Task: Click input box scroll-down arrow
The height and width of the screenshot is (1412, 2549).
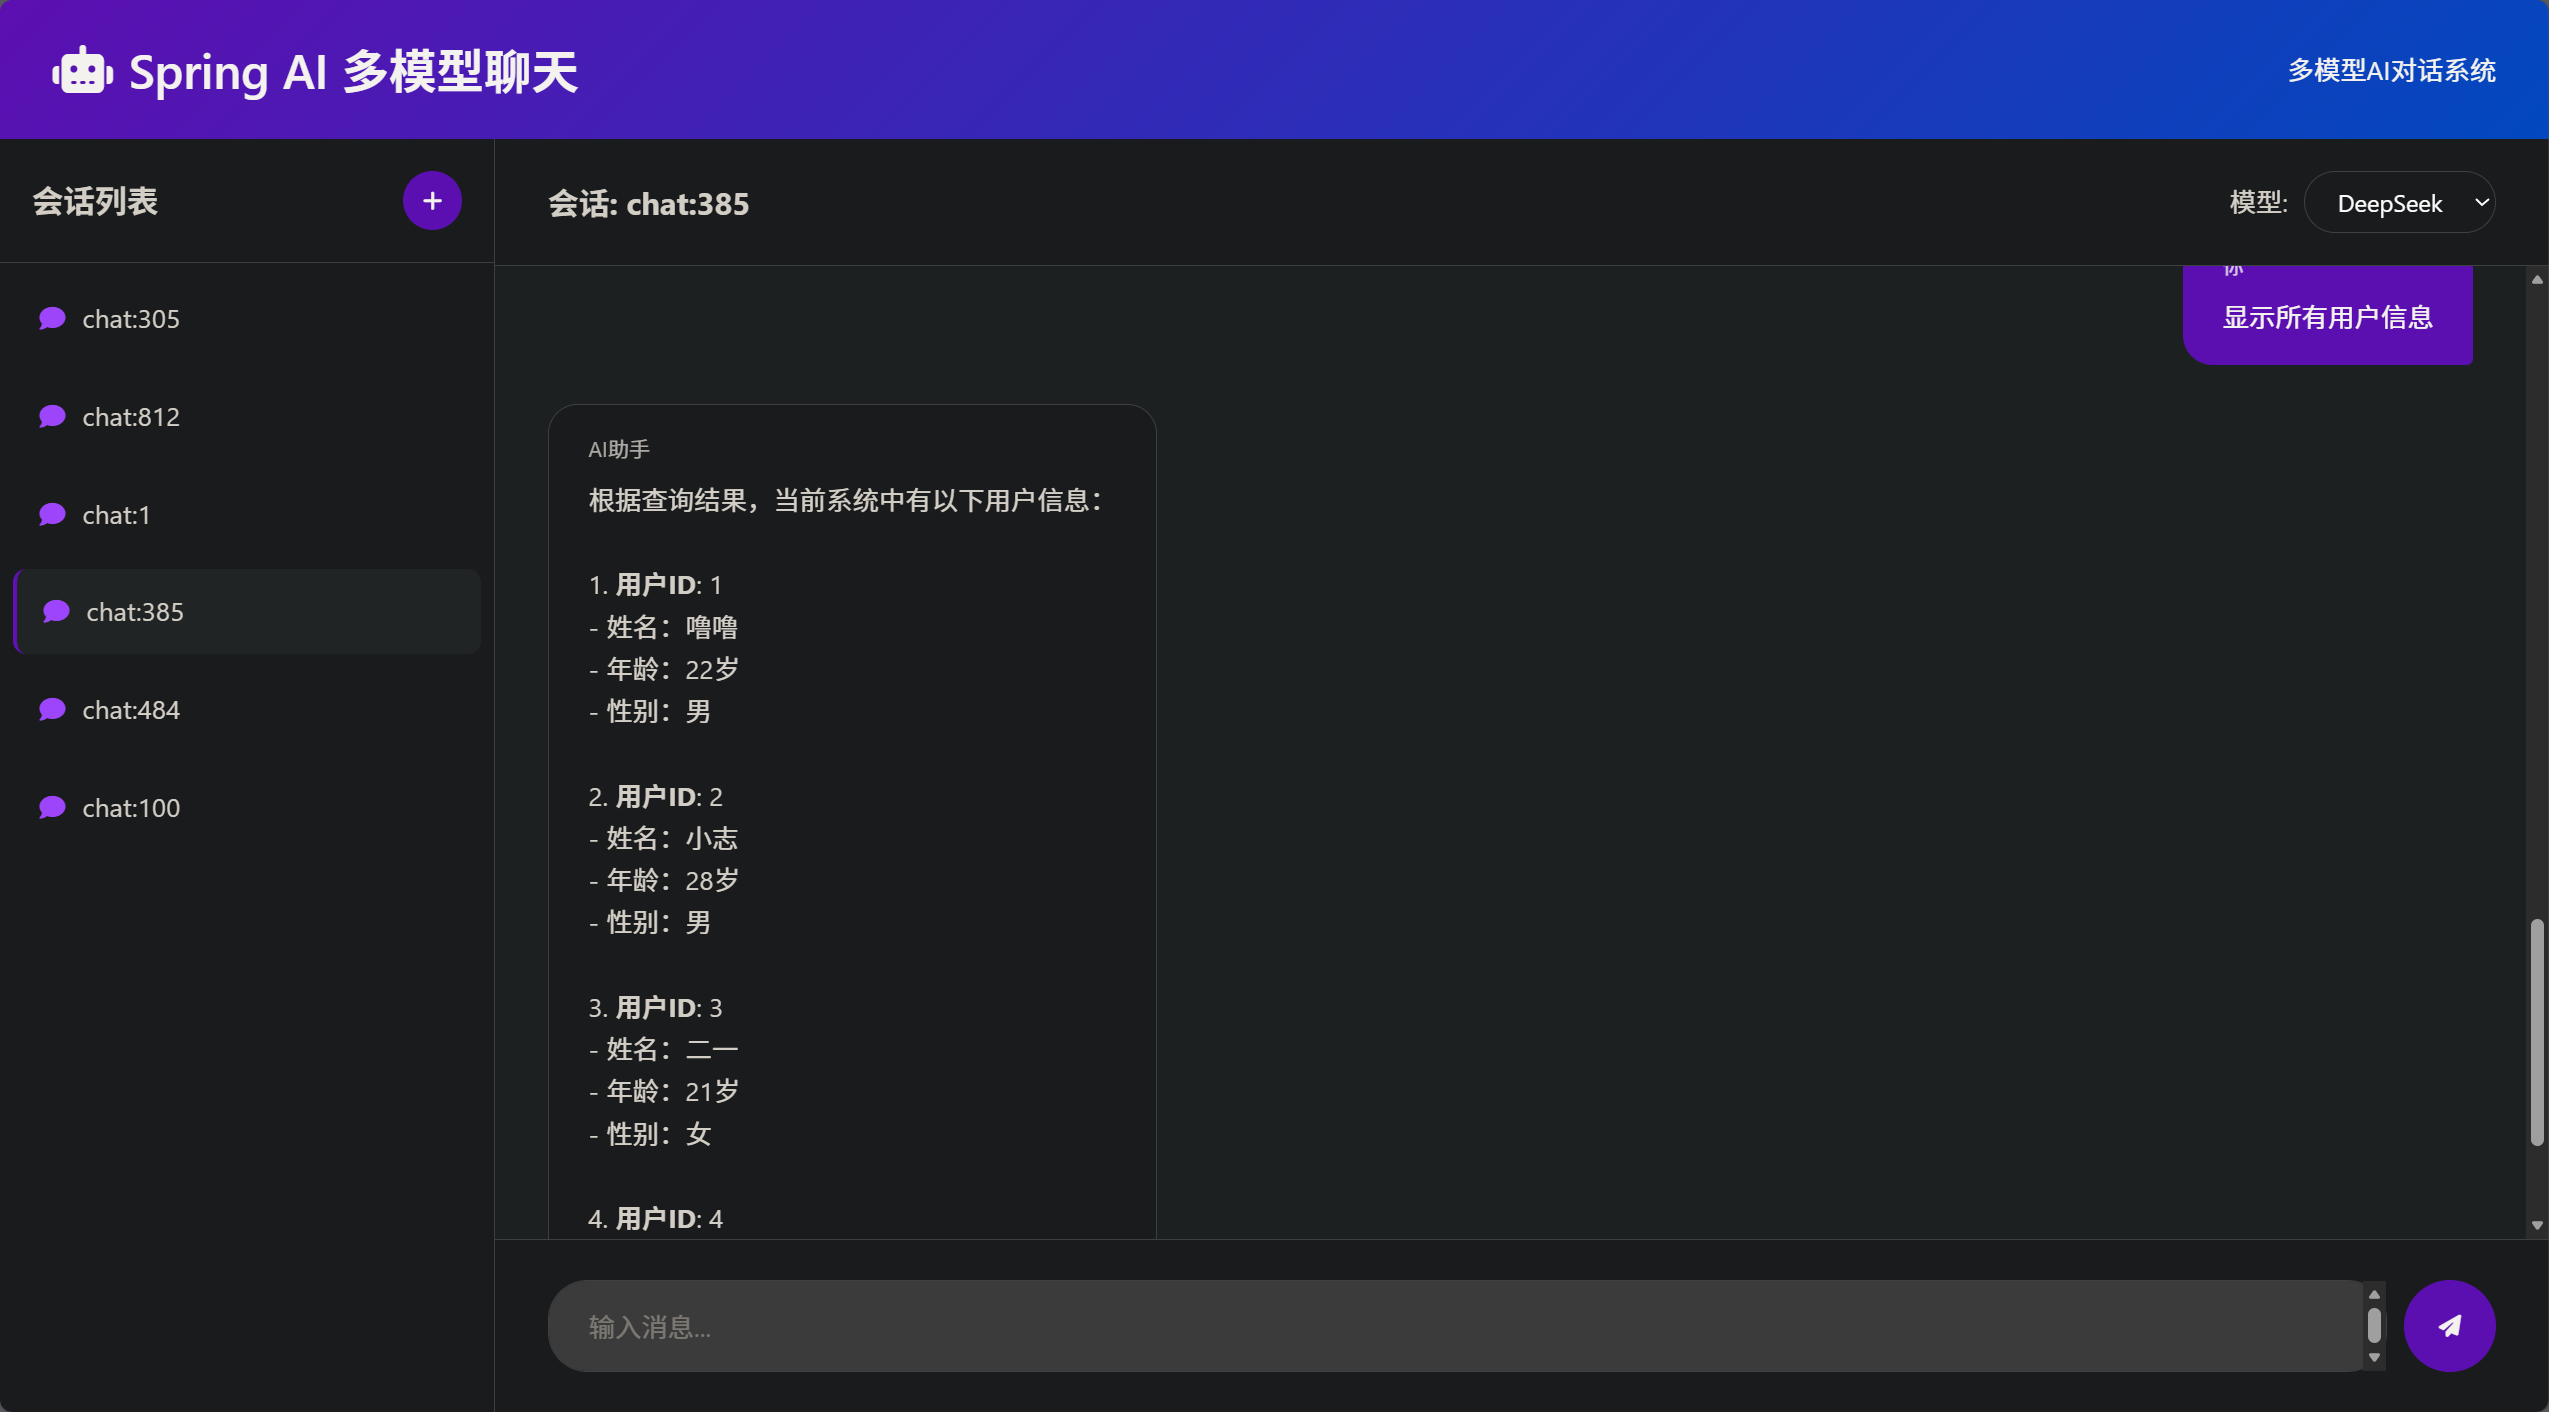Action: (x=2374, y=1358)
